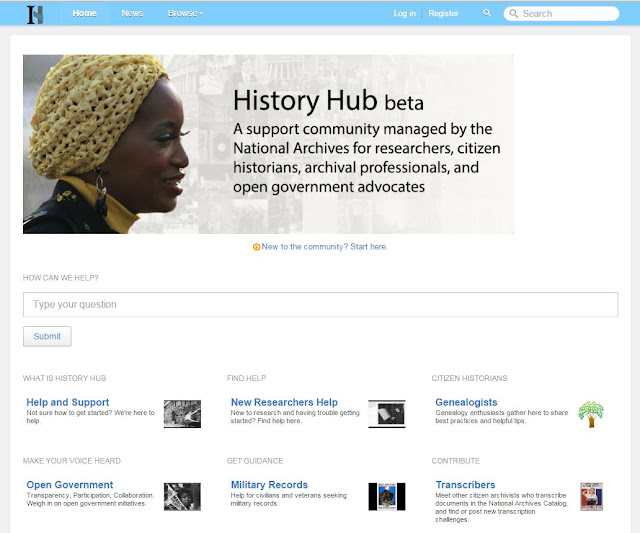Click the Genealogists tree icon
This screenshot has width=640, height=533.
591,414
